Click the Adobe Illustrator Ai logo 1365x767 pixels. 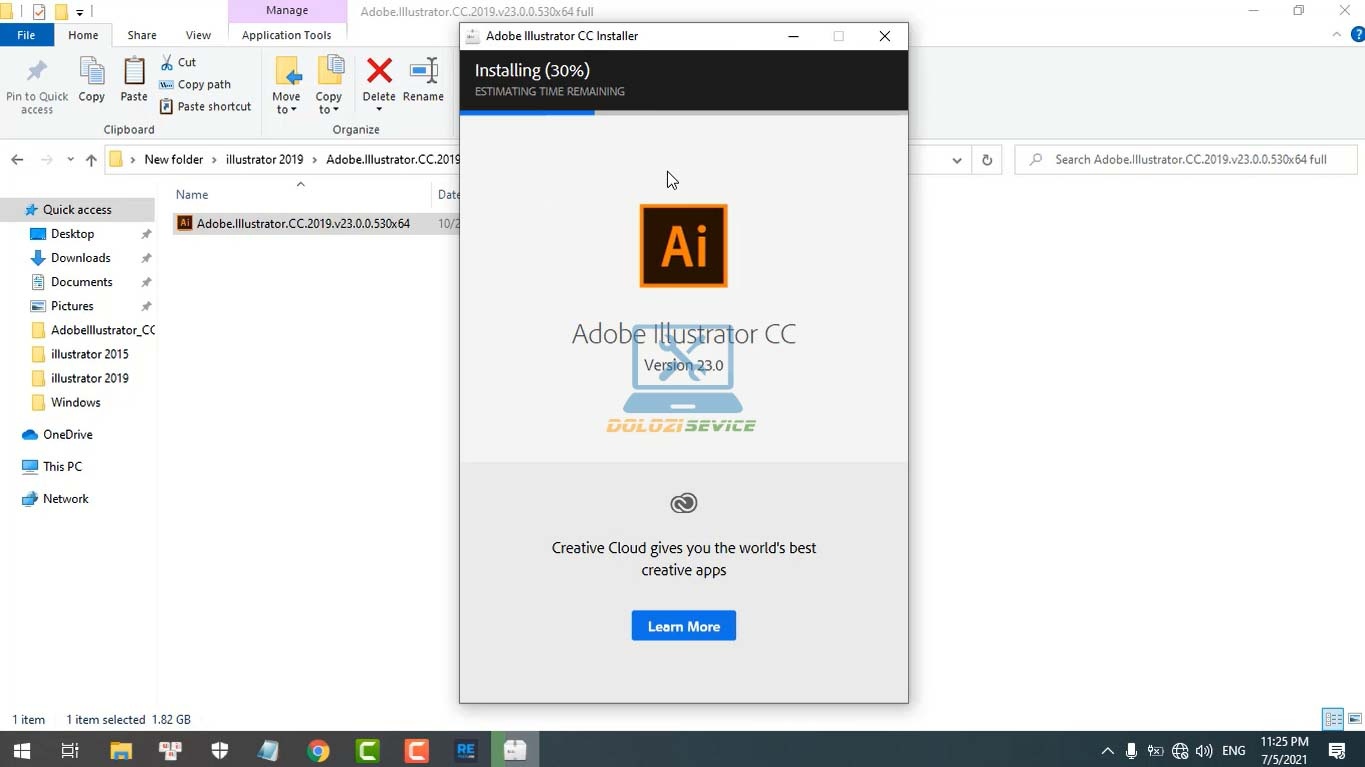point(683,246)
